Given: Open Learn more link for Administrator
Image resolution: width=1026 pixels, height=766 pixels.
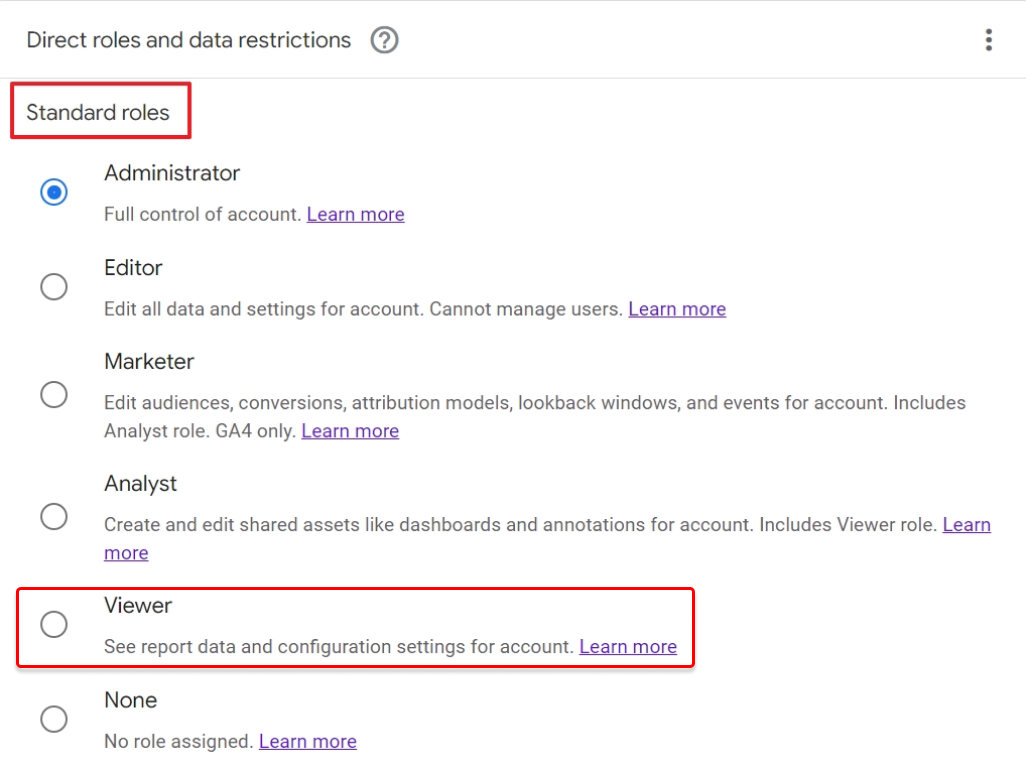Looking at the screenshot, I should tap(355, 214).
